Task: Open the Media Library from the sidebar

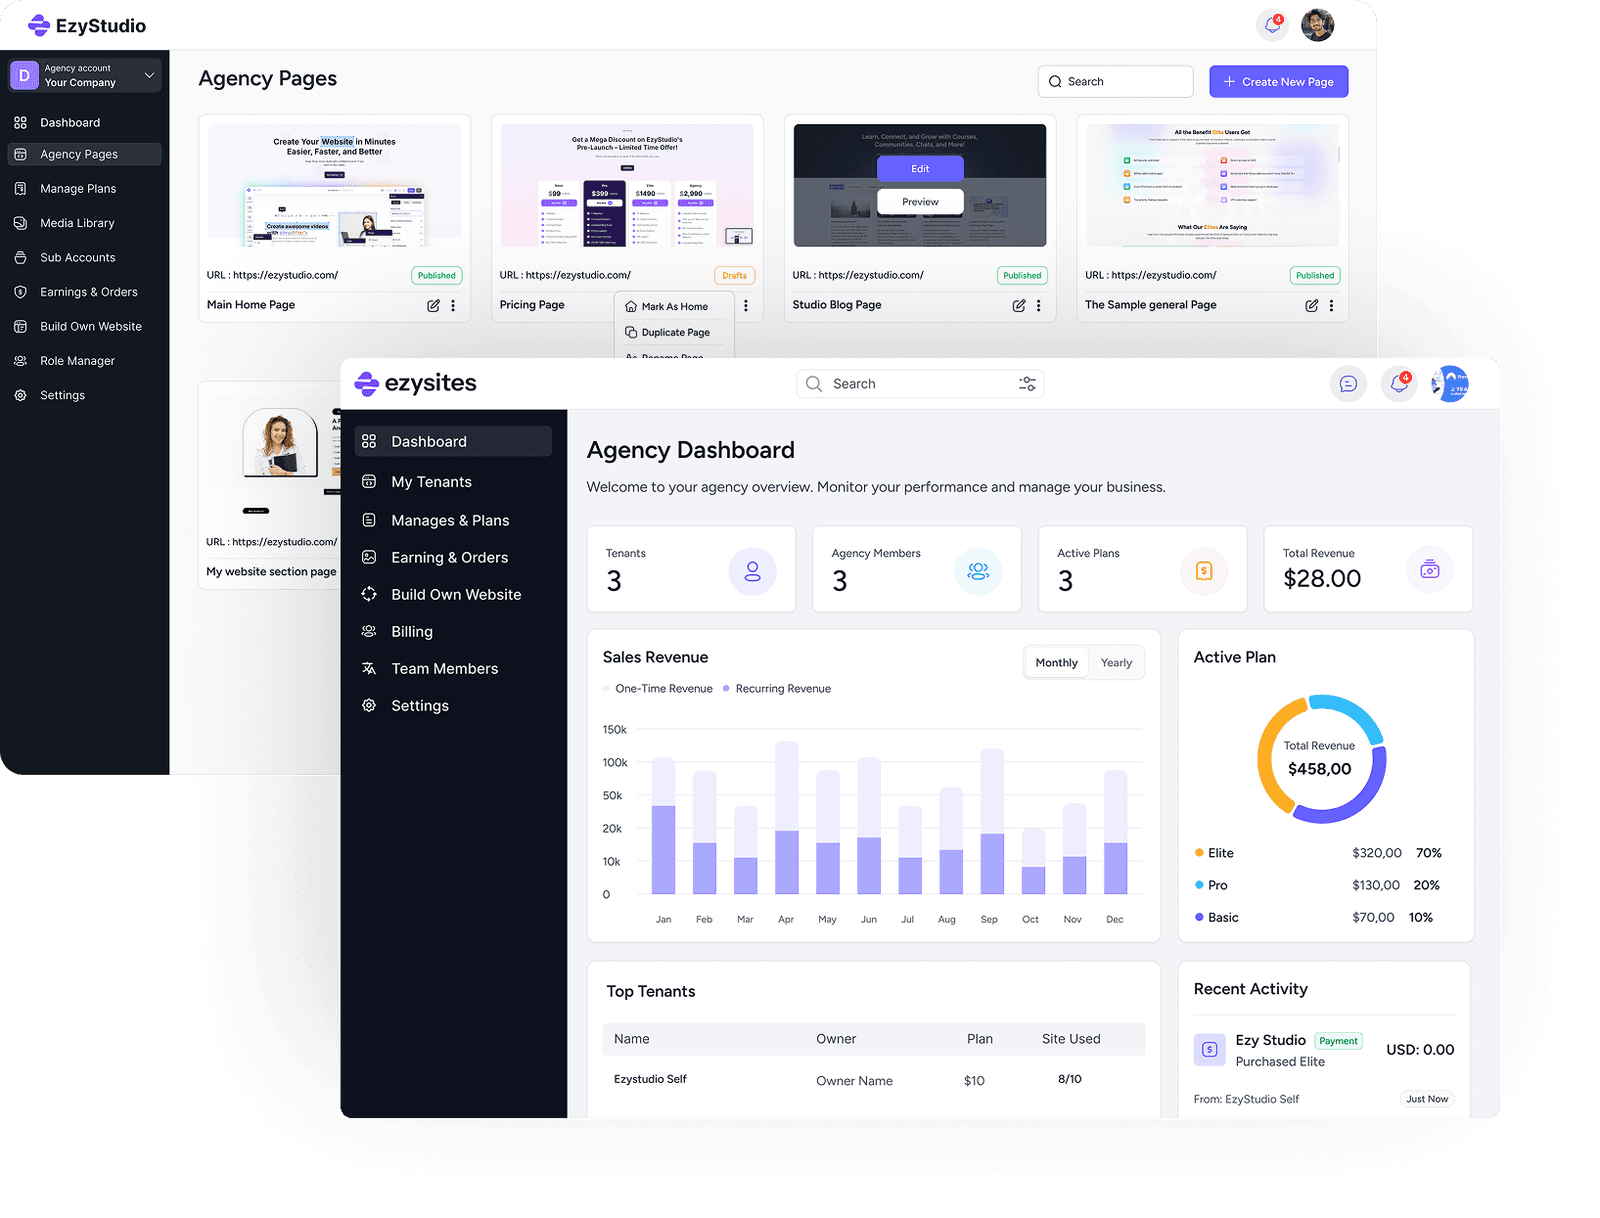Action: coord(75,222)
